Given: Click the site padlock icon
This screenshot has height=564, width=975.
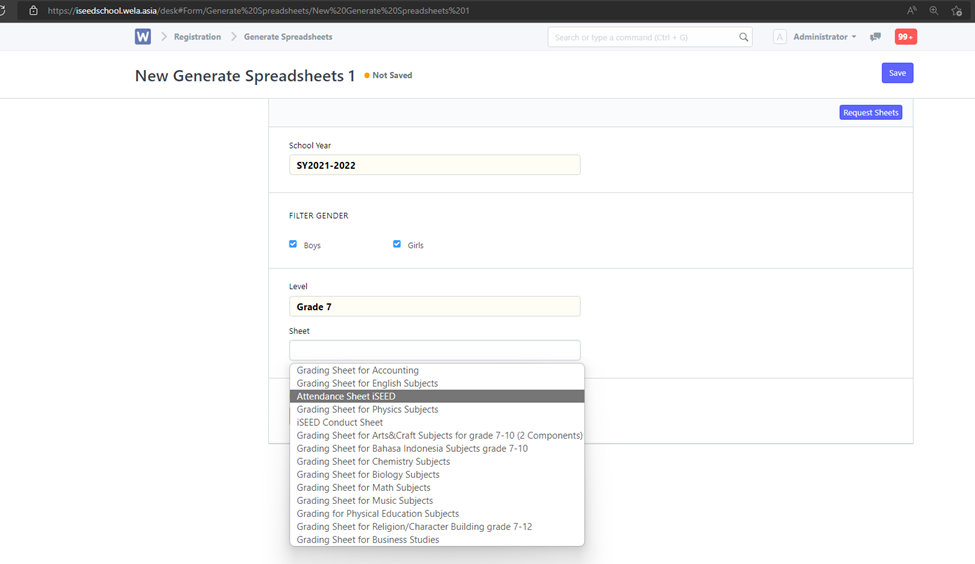Looking at the screenshot, I should [x=33, y=10].
